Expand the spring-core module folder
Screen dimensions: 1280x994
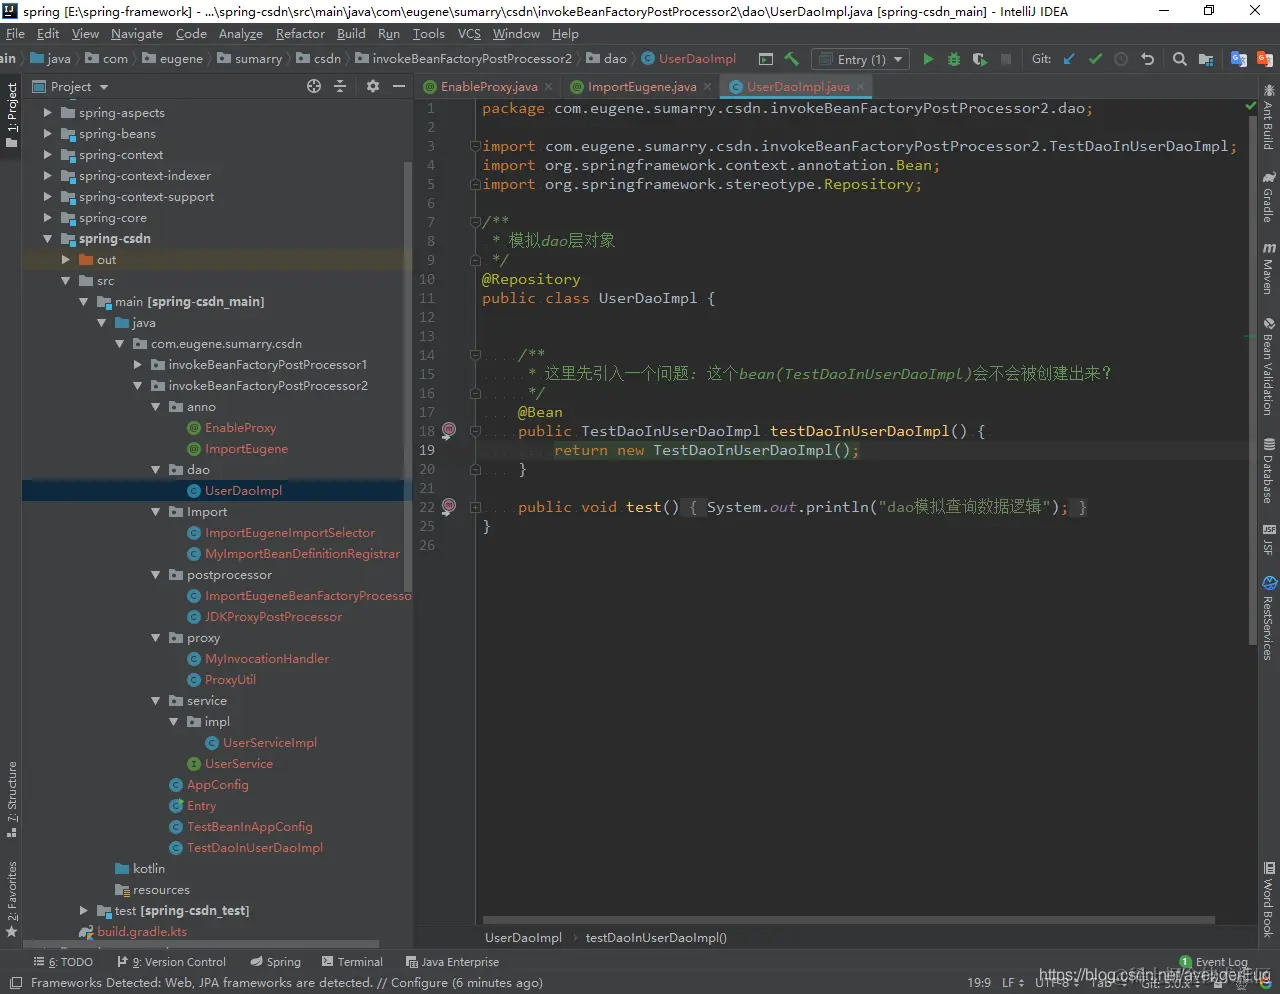47,218
